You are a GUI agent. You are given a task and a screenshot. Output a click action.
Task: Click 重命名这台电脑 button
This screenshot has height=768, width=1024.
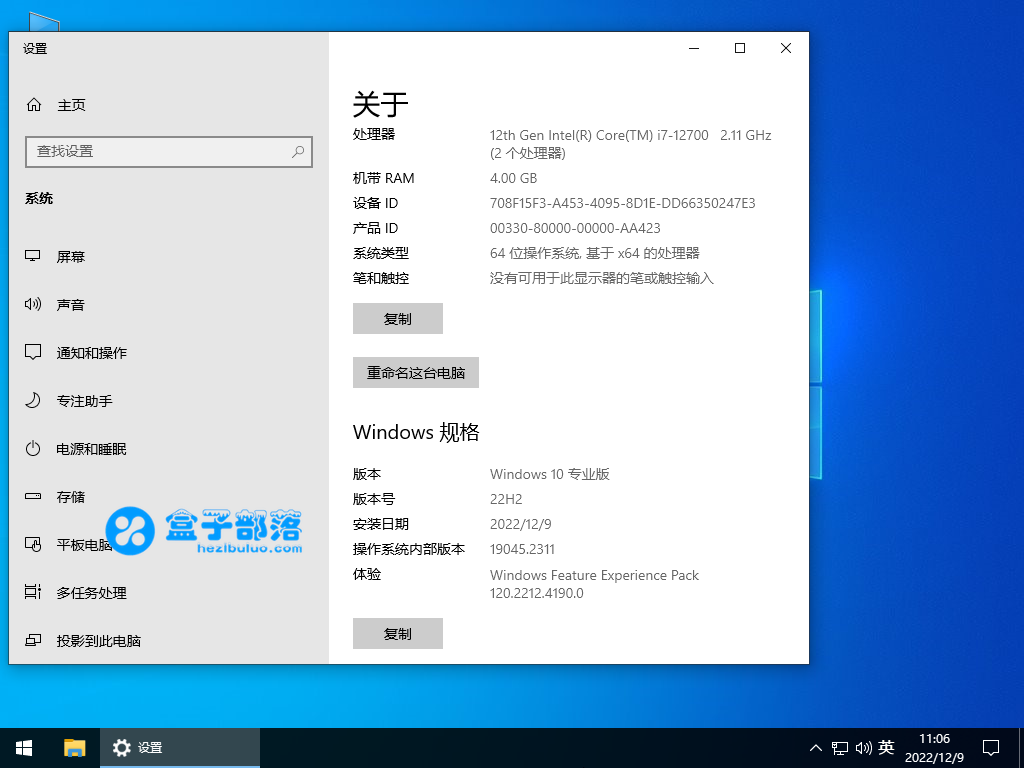coord(415,372)
